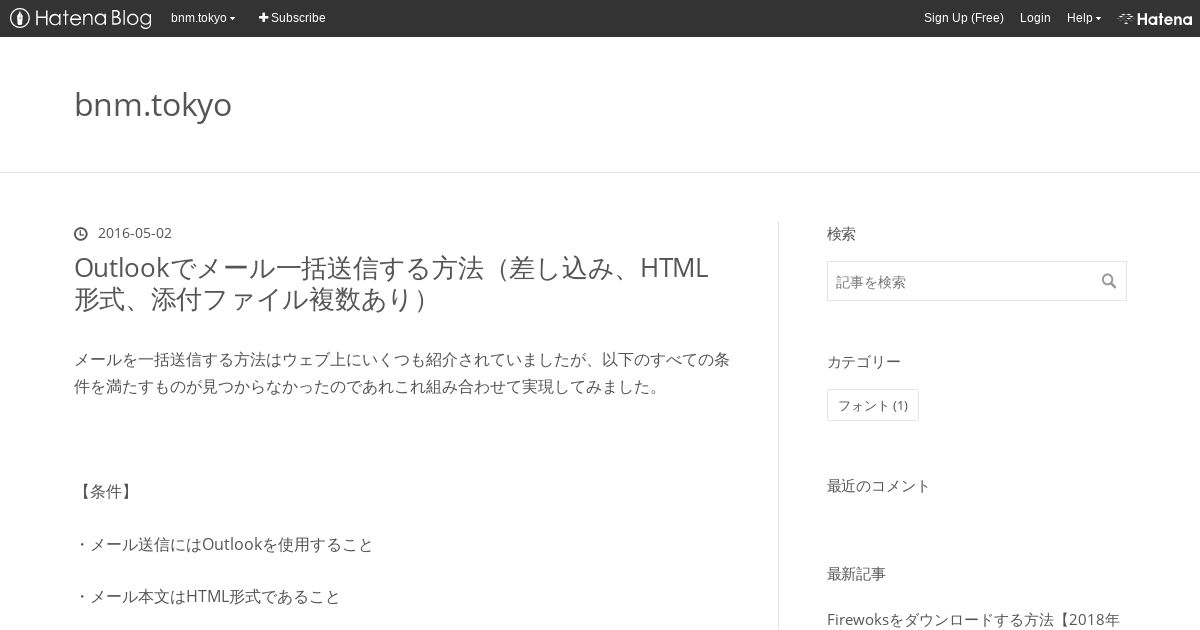Open the bnm.tokyo blog title

pyautogui.click(x=153, y=105)
